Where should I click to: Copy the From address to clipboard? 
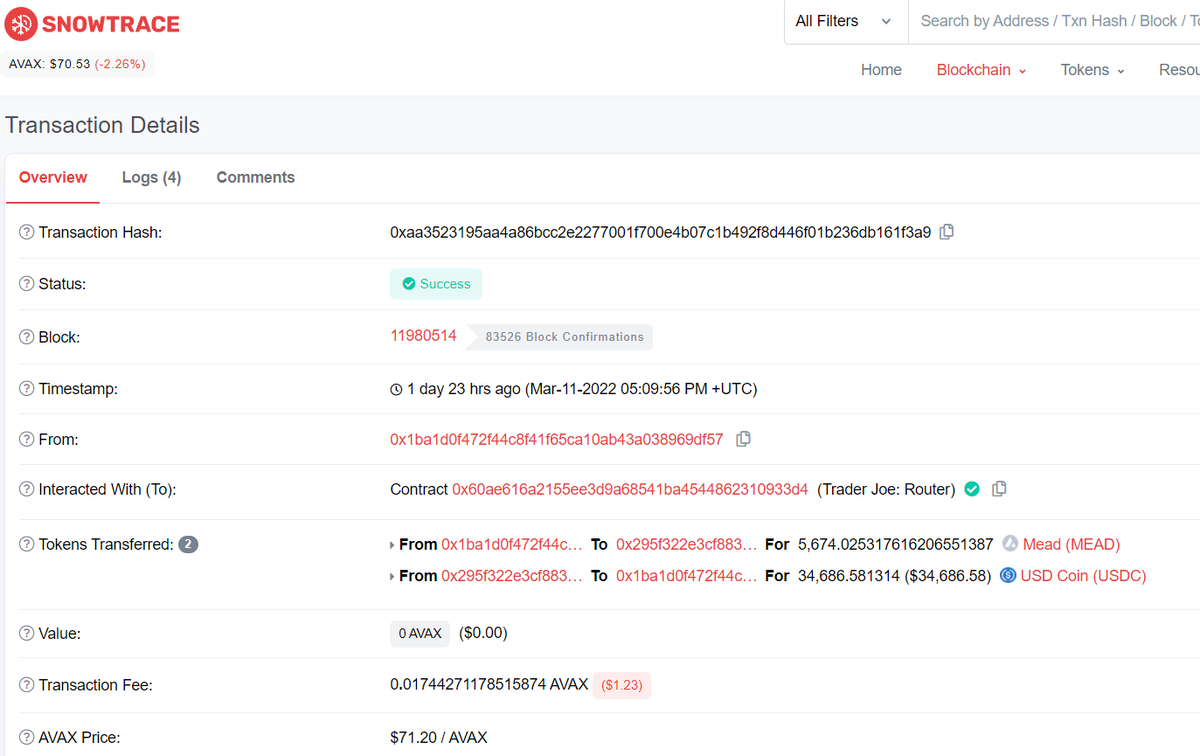click(743, 439)
